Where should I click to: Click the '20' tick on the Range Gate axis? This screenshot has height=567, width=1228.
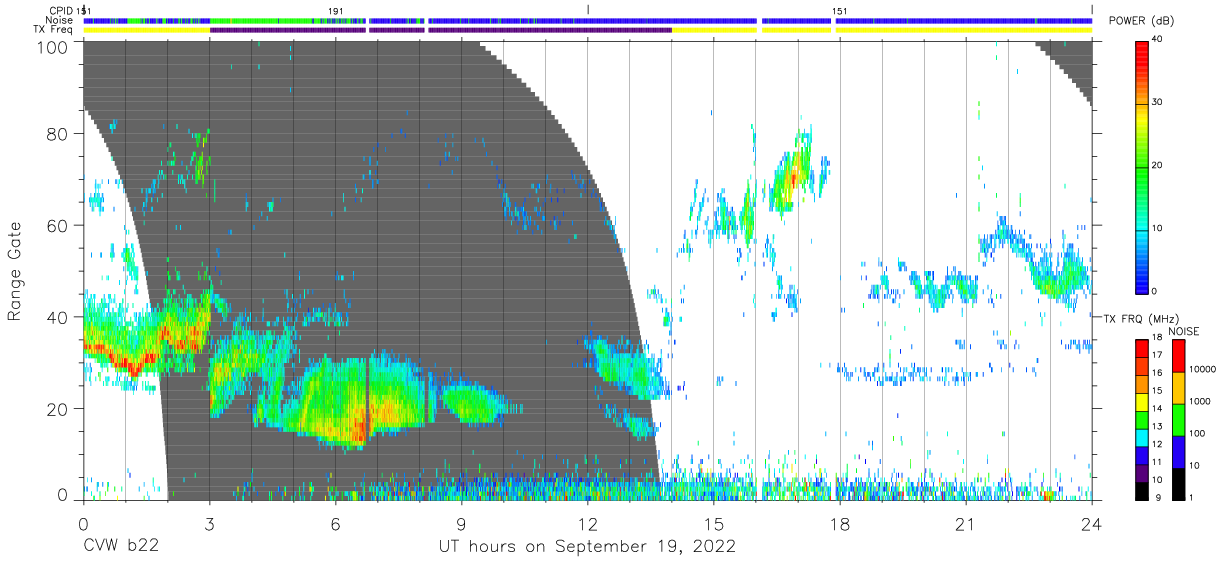point(58,407)
